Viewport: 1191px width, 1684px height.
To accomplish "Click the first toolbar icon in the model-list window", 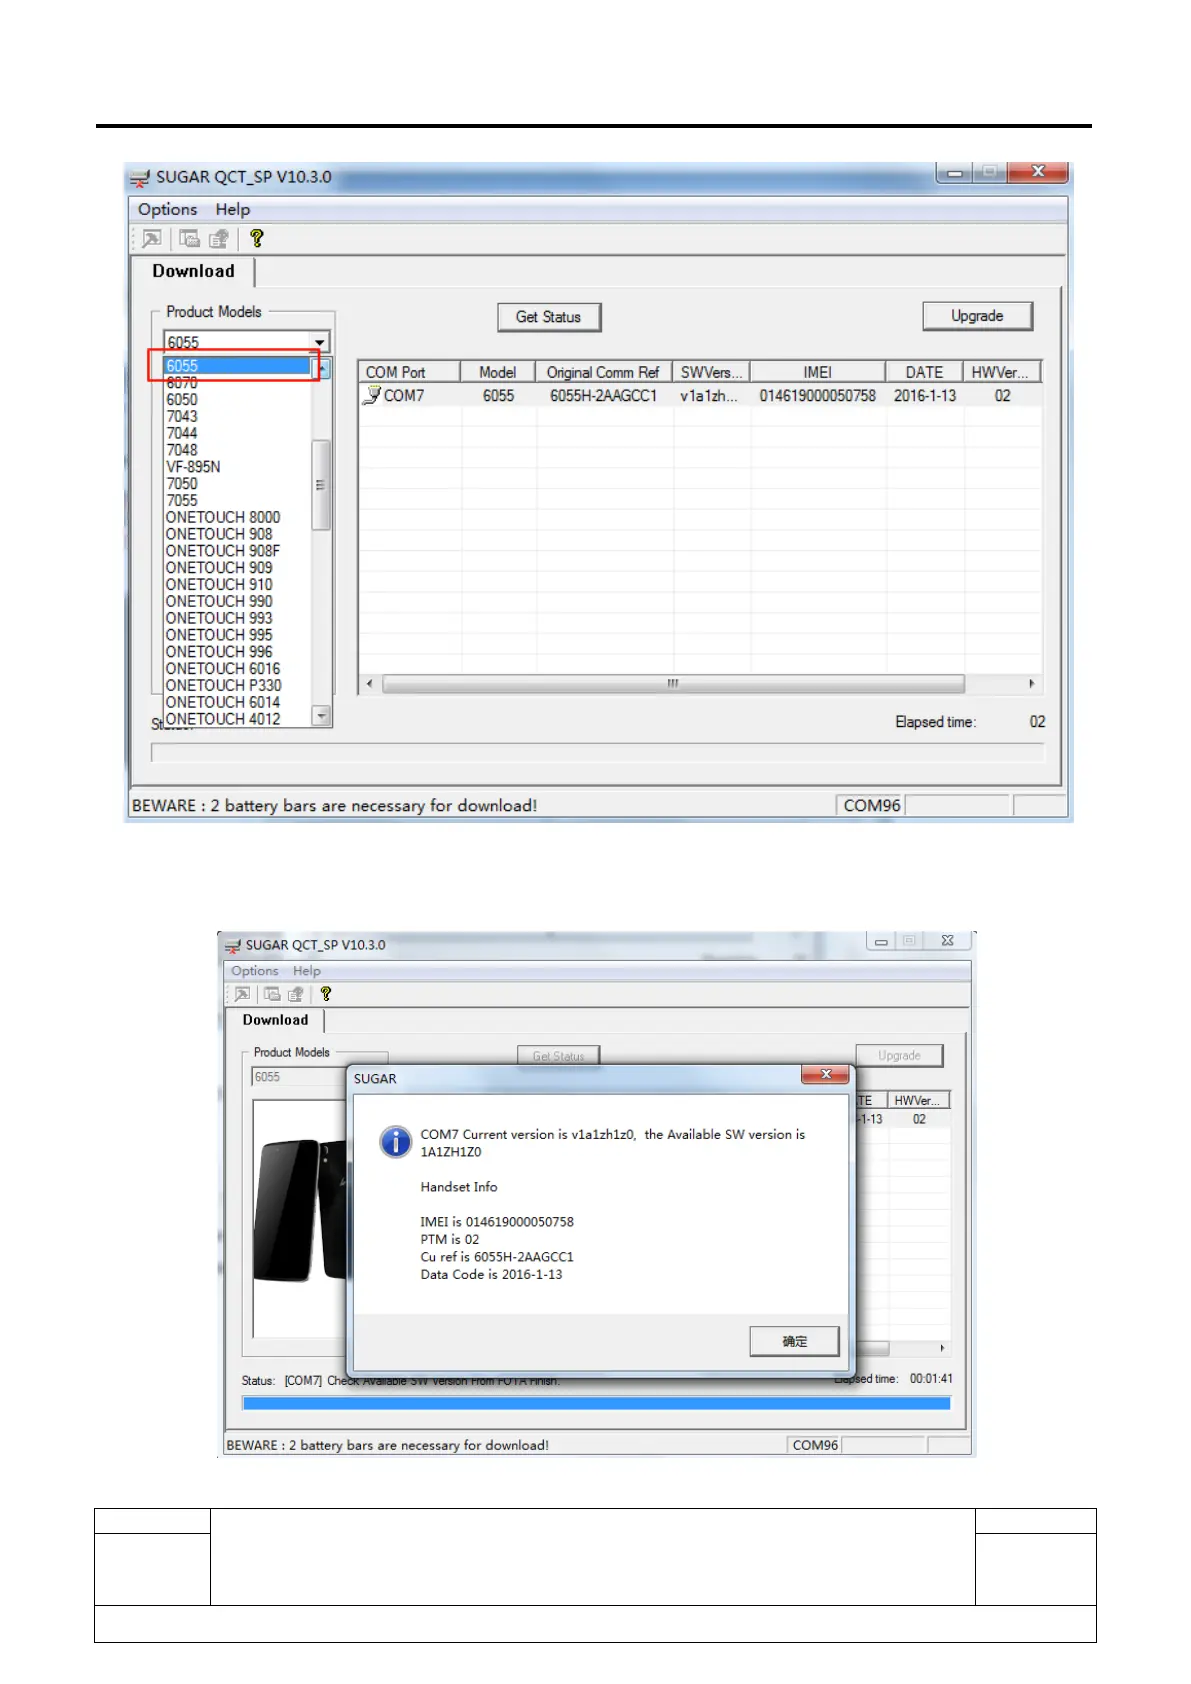I will [x=151, y=238].
